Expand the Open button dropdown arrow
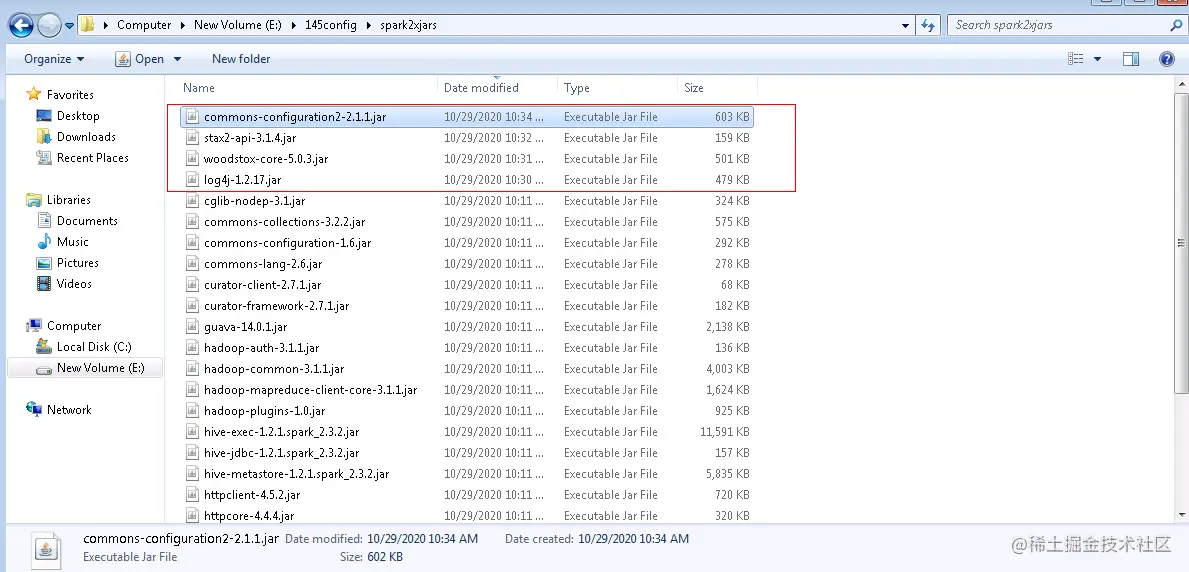The width and height of the screenshot is (1189, 572). [x=177, y=59]
